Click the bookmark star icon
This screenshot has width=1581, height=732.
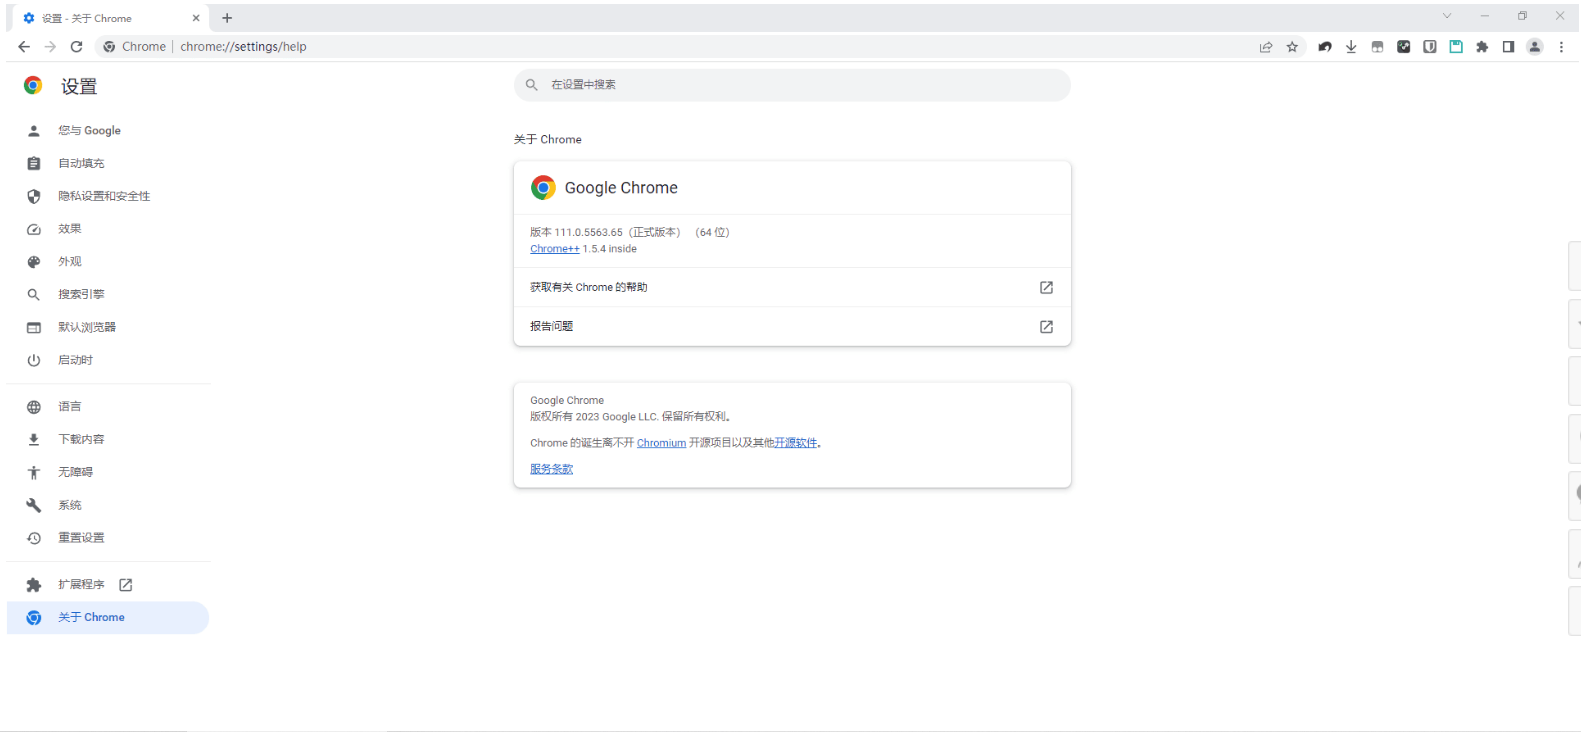pos(1292,47)
